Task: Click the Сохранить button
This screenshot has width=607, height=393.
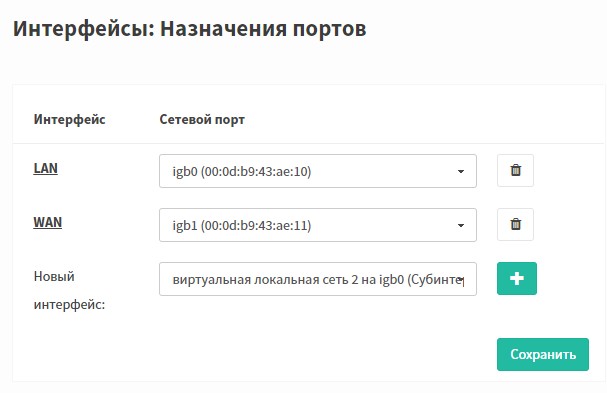Action: (543, 354)
